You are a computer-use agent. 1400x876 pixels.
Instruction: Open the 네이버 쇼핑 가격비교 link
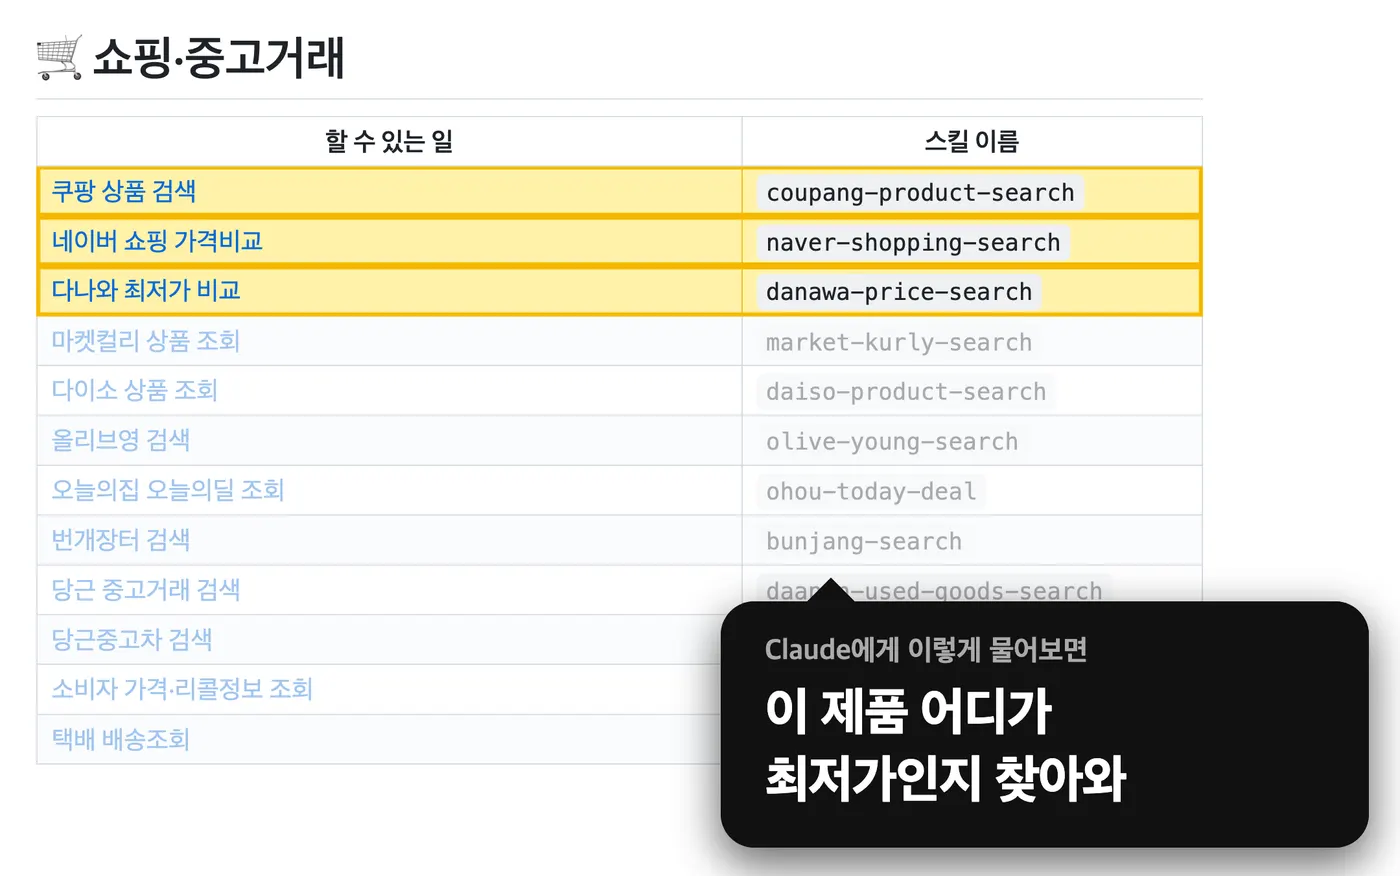pos(157,241)
